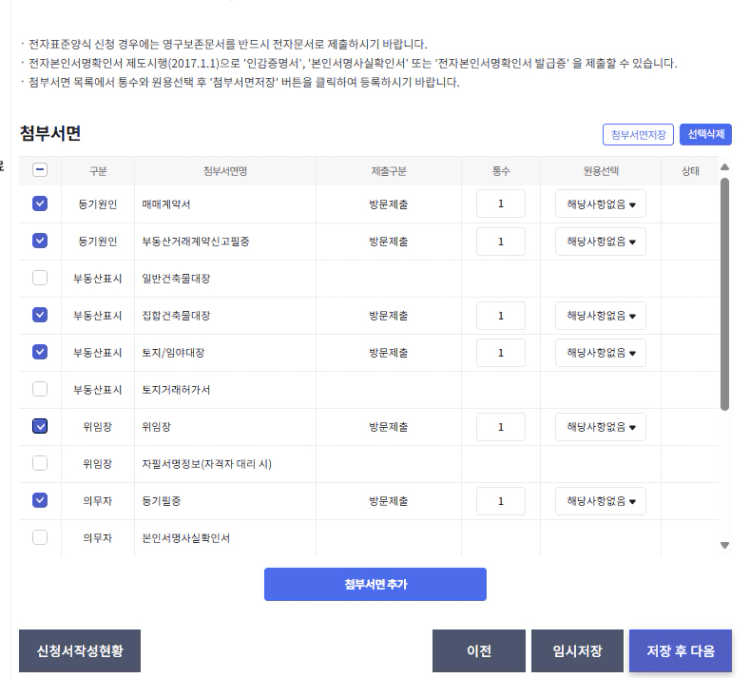The height and width of the screenshot is (678, 750).
Task: Click the 통수 field for 등기필증
Action: tap(501, 501)
